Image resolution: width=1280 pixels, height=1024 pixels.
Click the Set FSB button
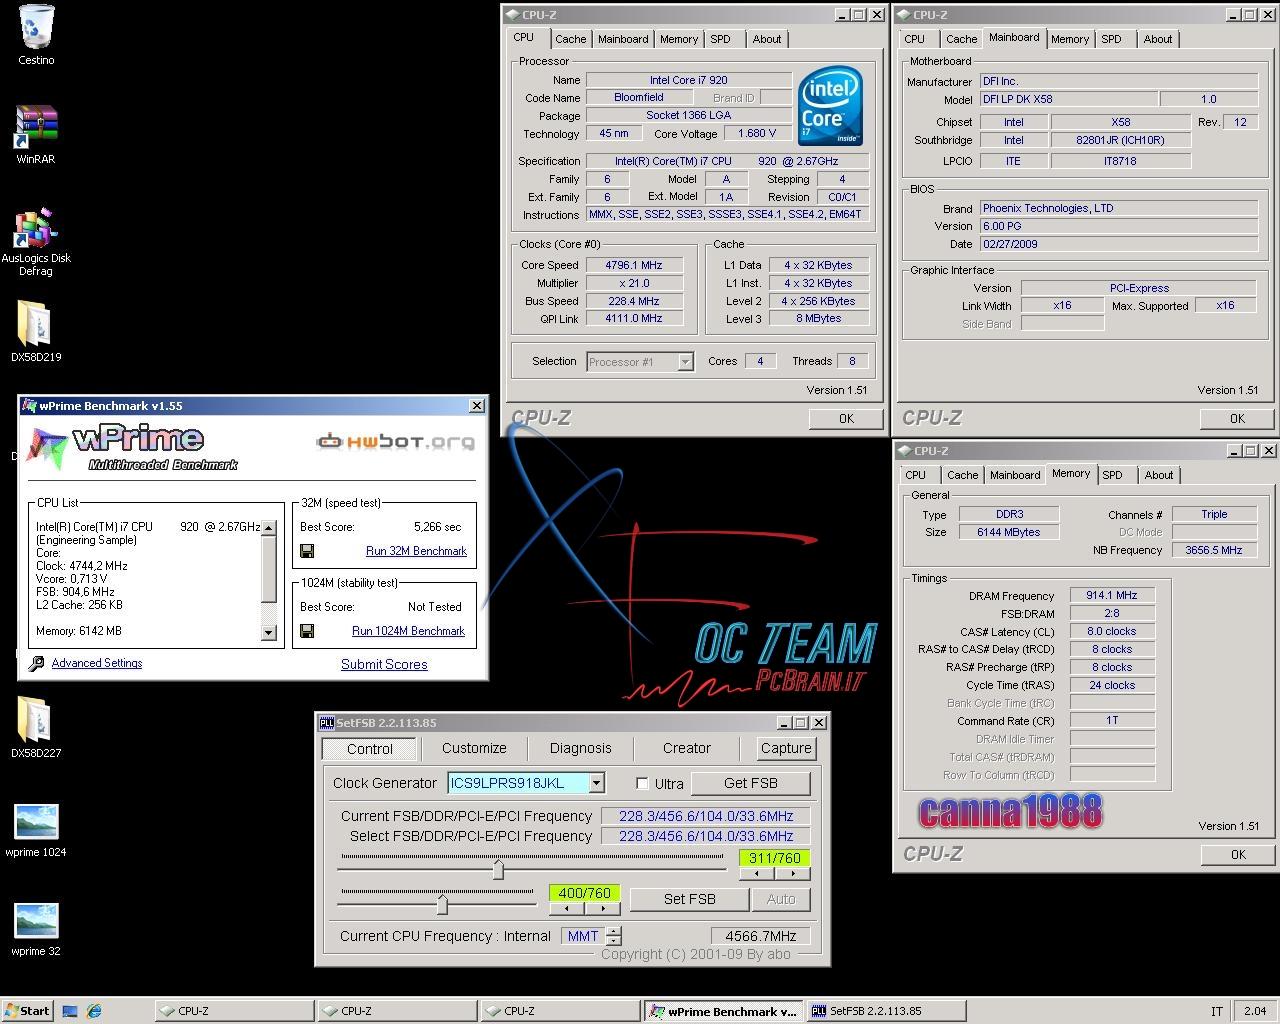click(x=689, y=899)
